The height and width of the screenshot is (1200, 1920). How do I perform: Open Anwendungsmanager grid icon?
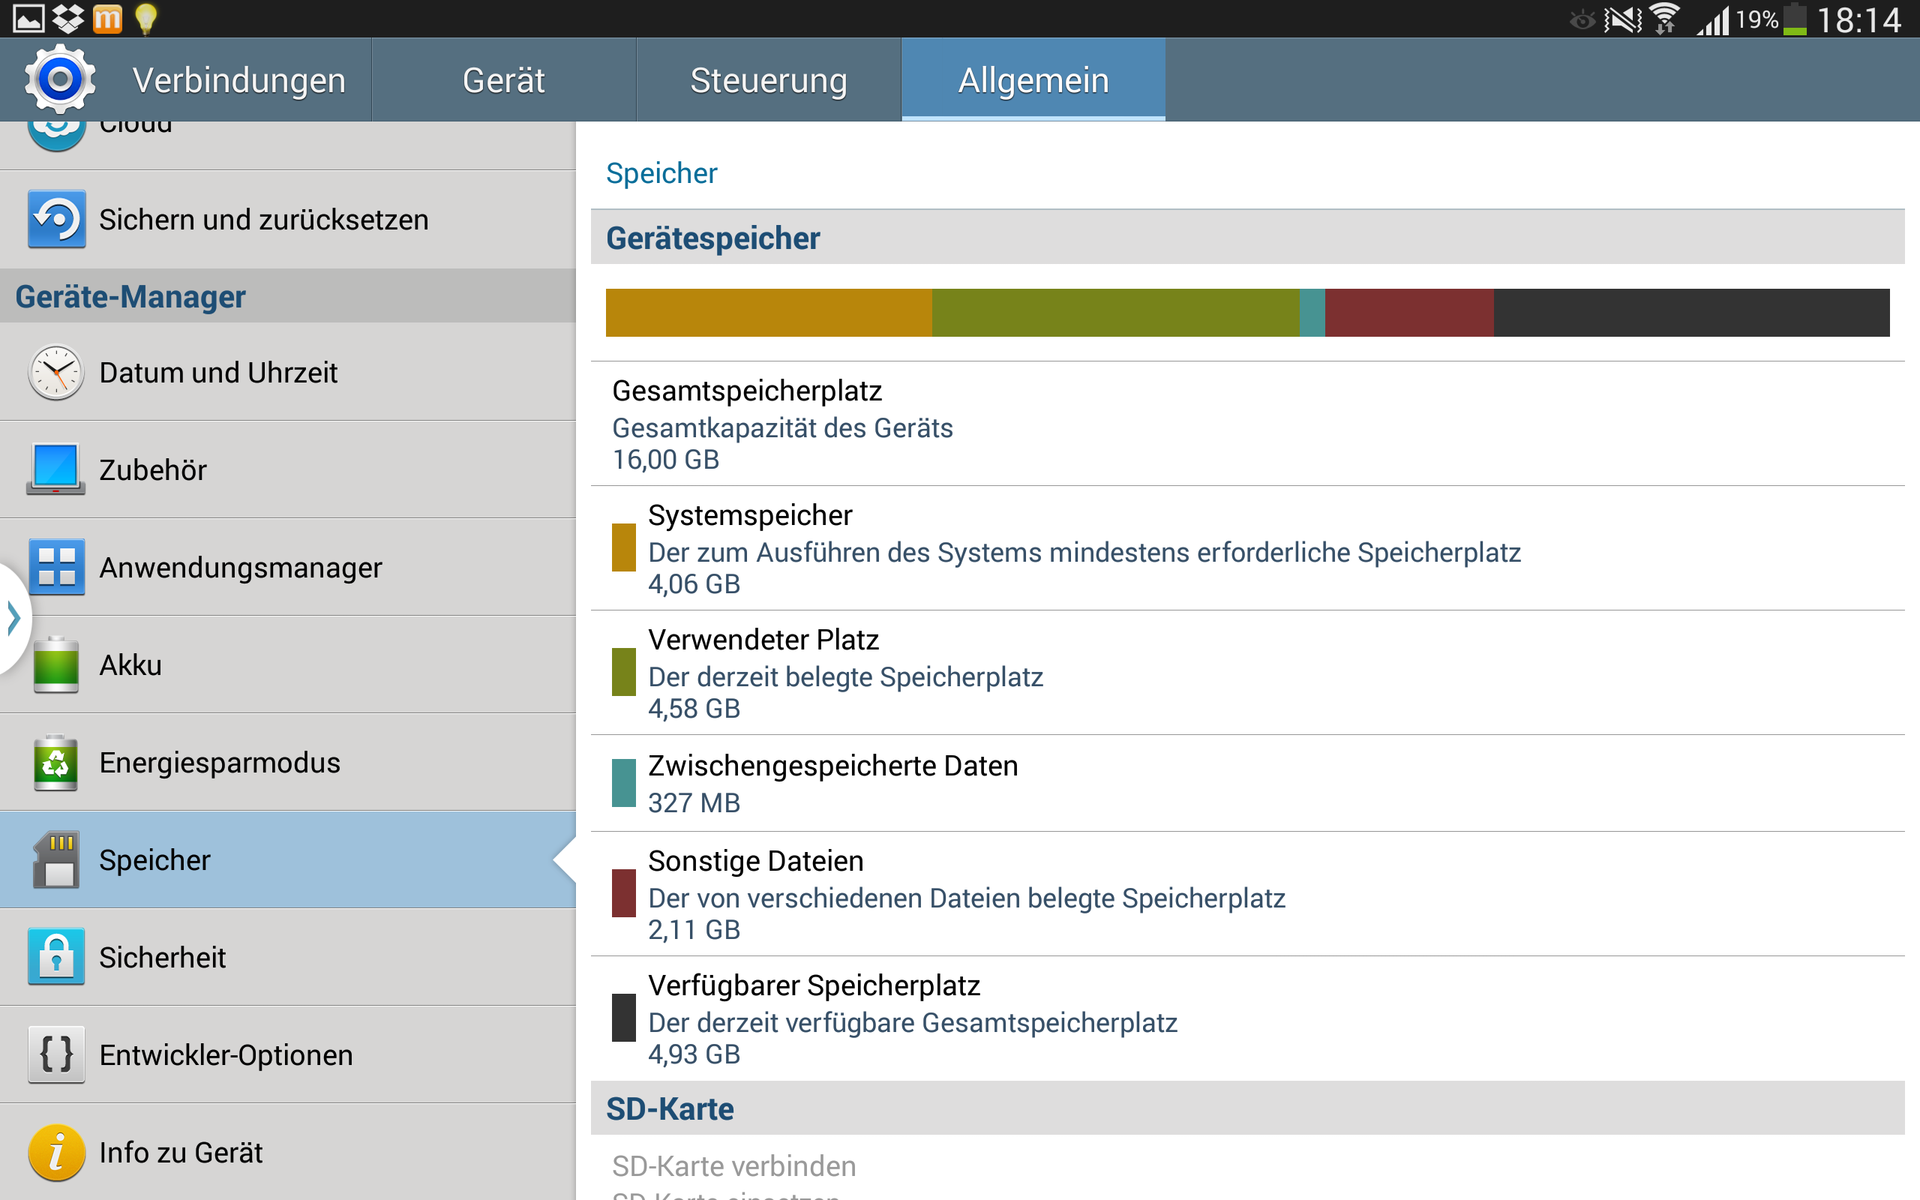pyautogui.click(x=56, y=567)
